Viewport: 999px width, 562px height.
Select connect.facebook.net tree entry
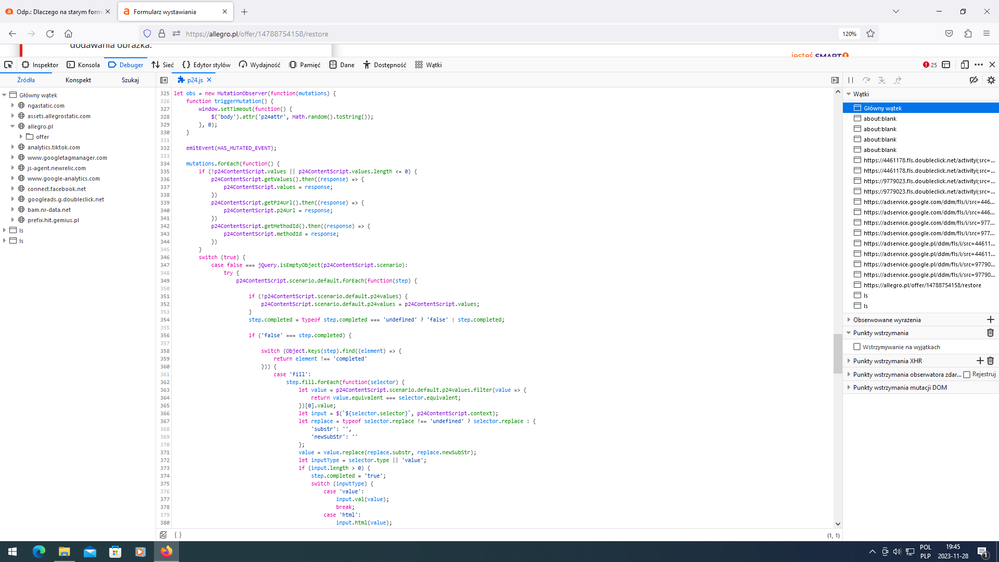tap(56, 189)
